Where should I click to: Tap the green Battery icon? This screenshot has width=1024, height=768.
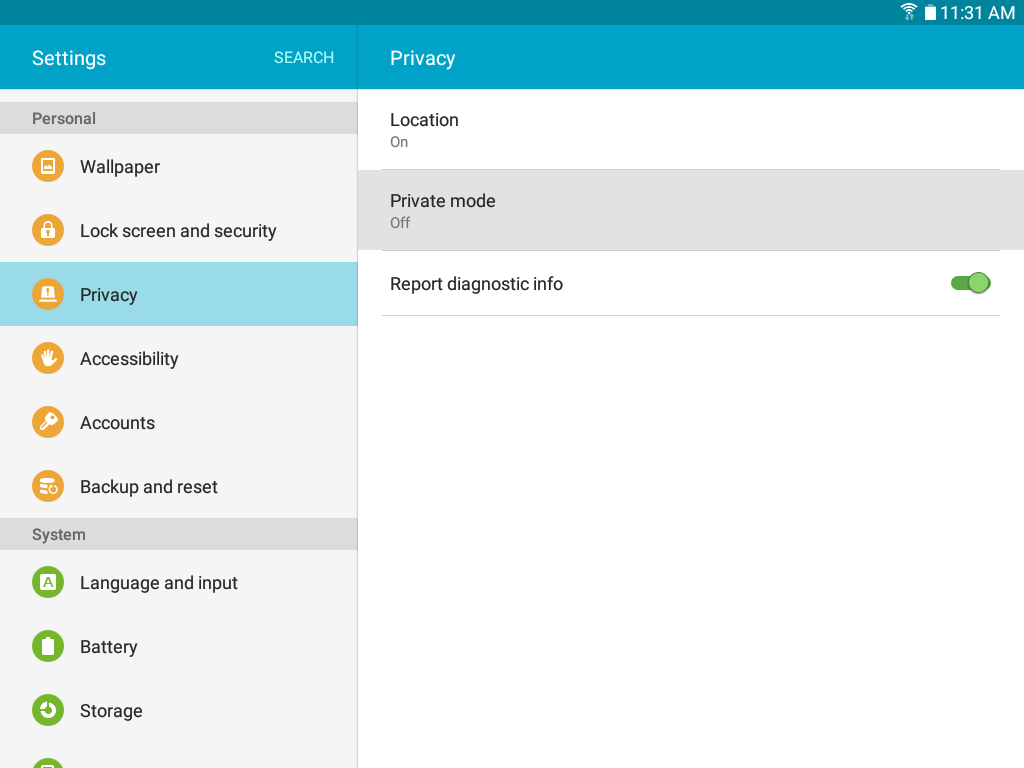click(x=48, y=647)
